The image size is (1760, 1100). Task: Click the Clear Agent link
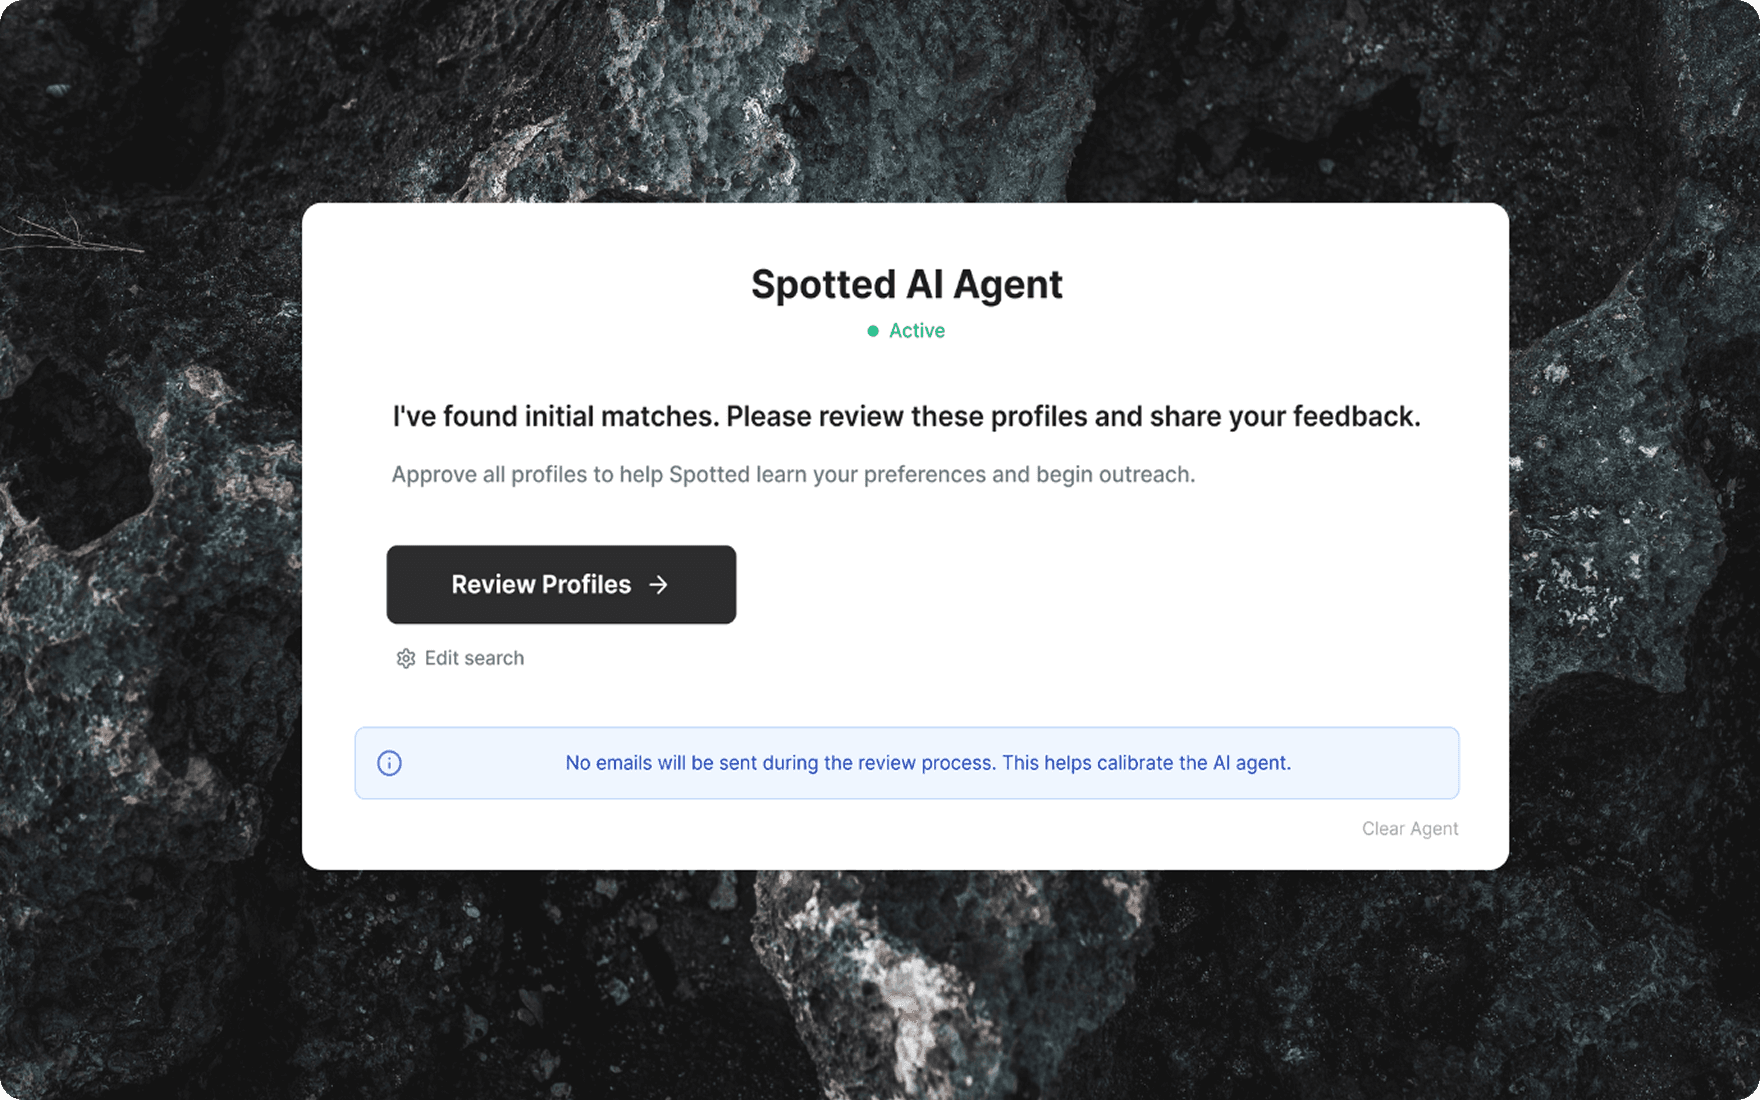pos(1409,828)
